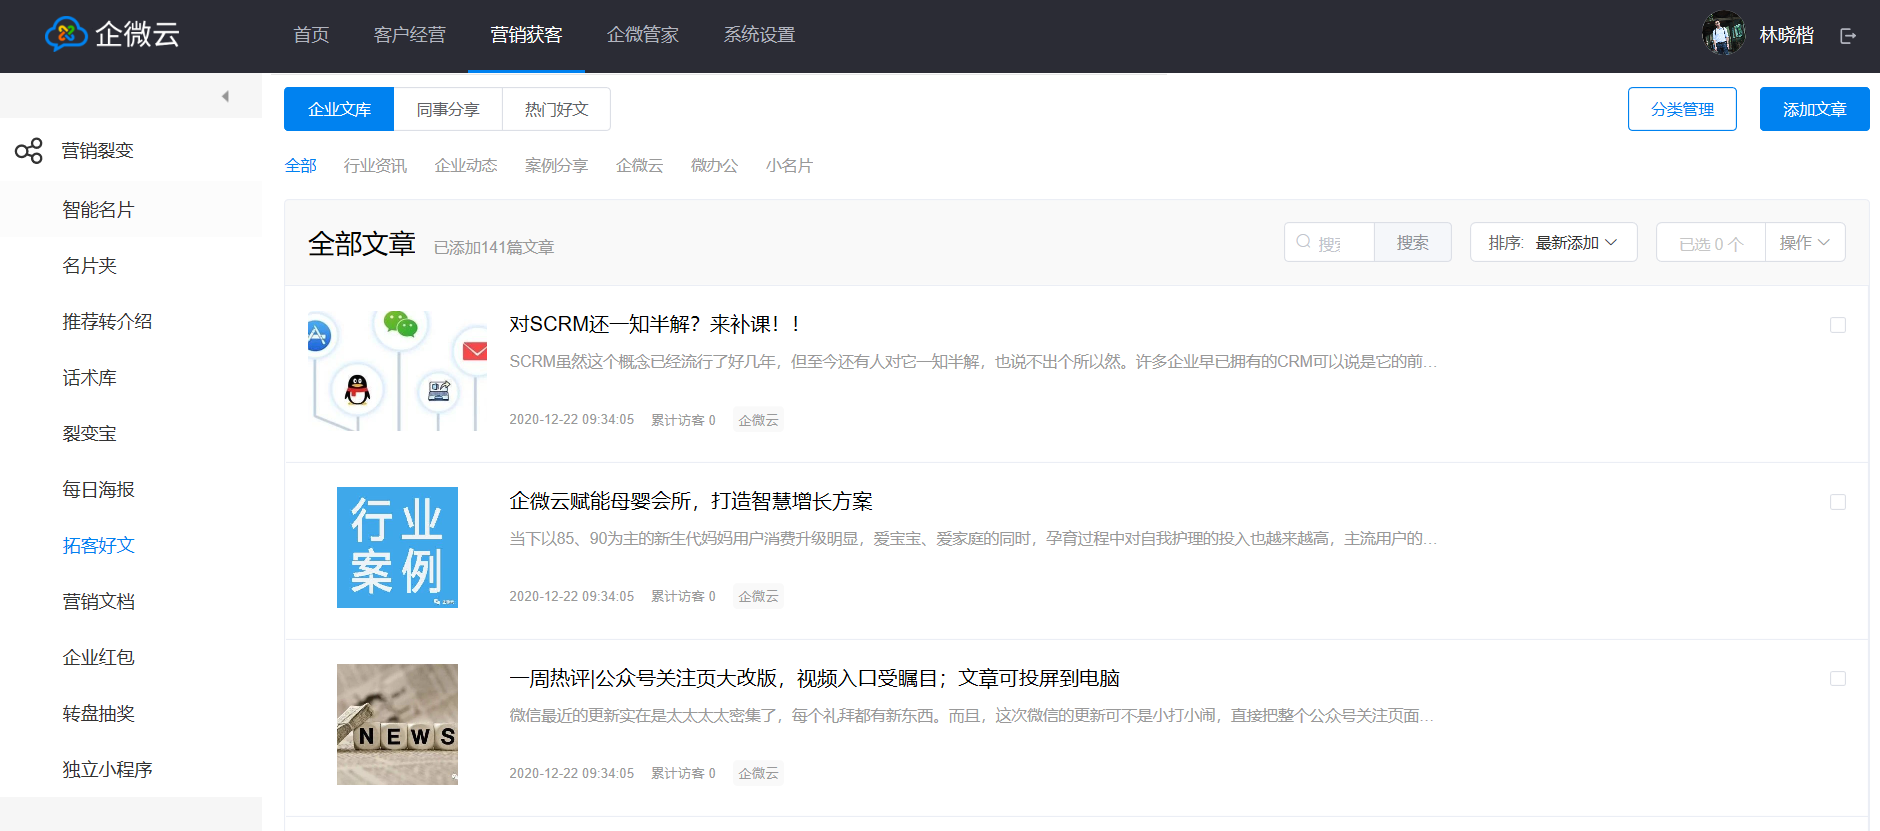Click the logout icon beside the username
1880x831 pixels.
(x=1848, y=36)
